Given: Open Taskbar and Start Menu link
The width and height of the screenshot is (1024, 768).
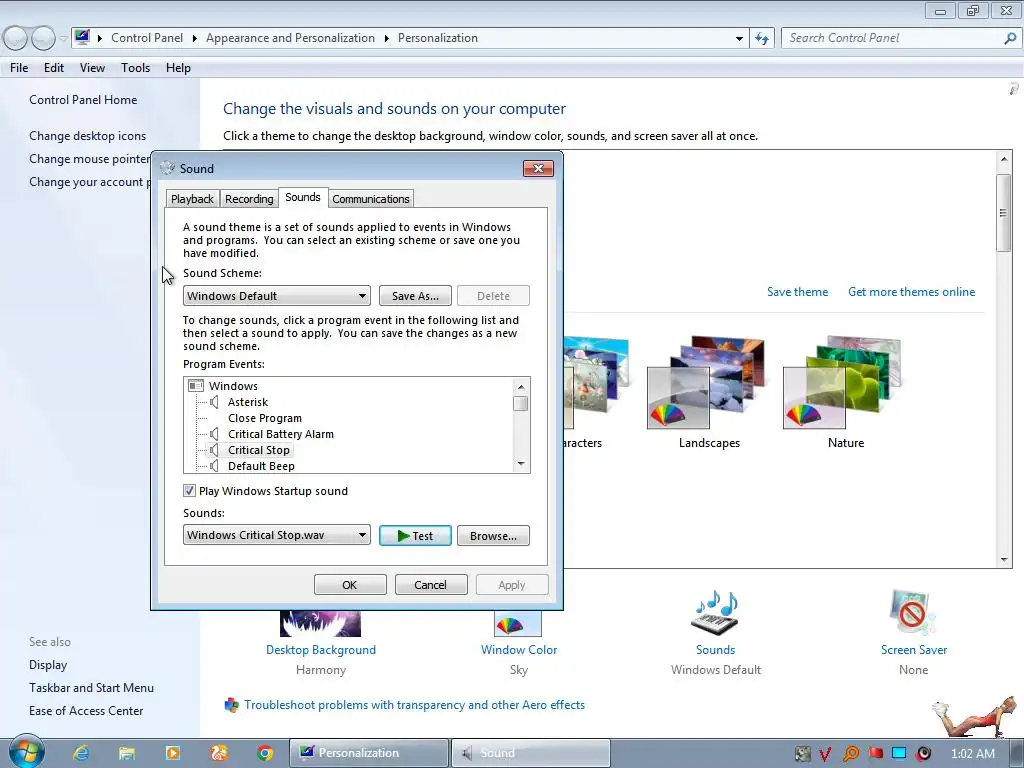Looking at the screenshot, I should pyautogui.click(x=91, y=688).
